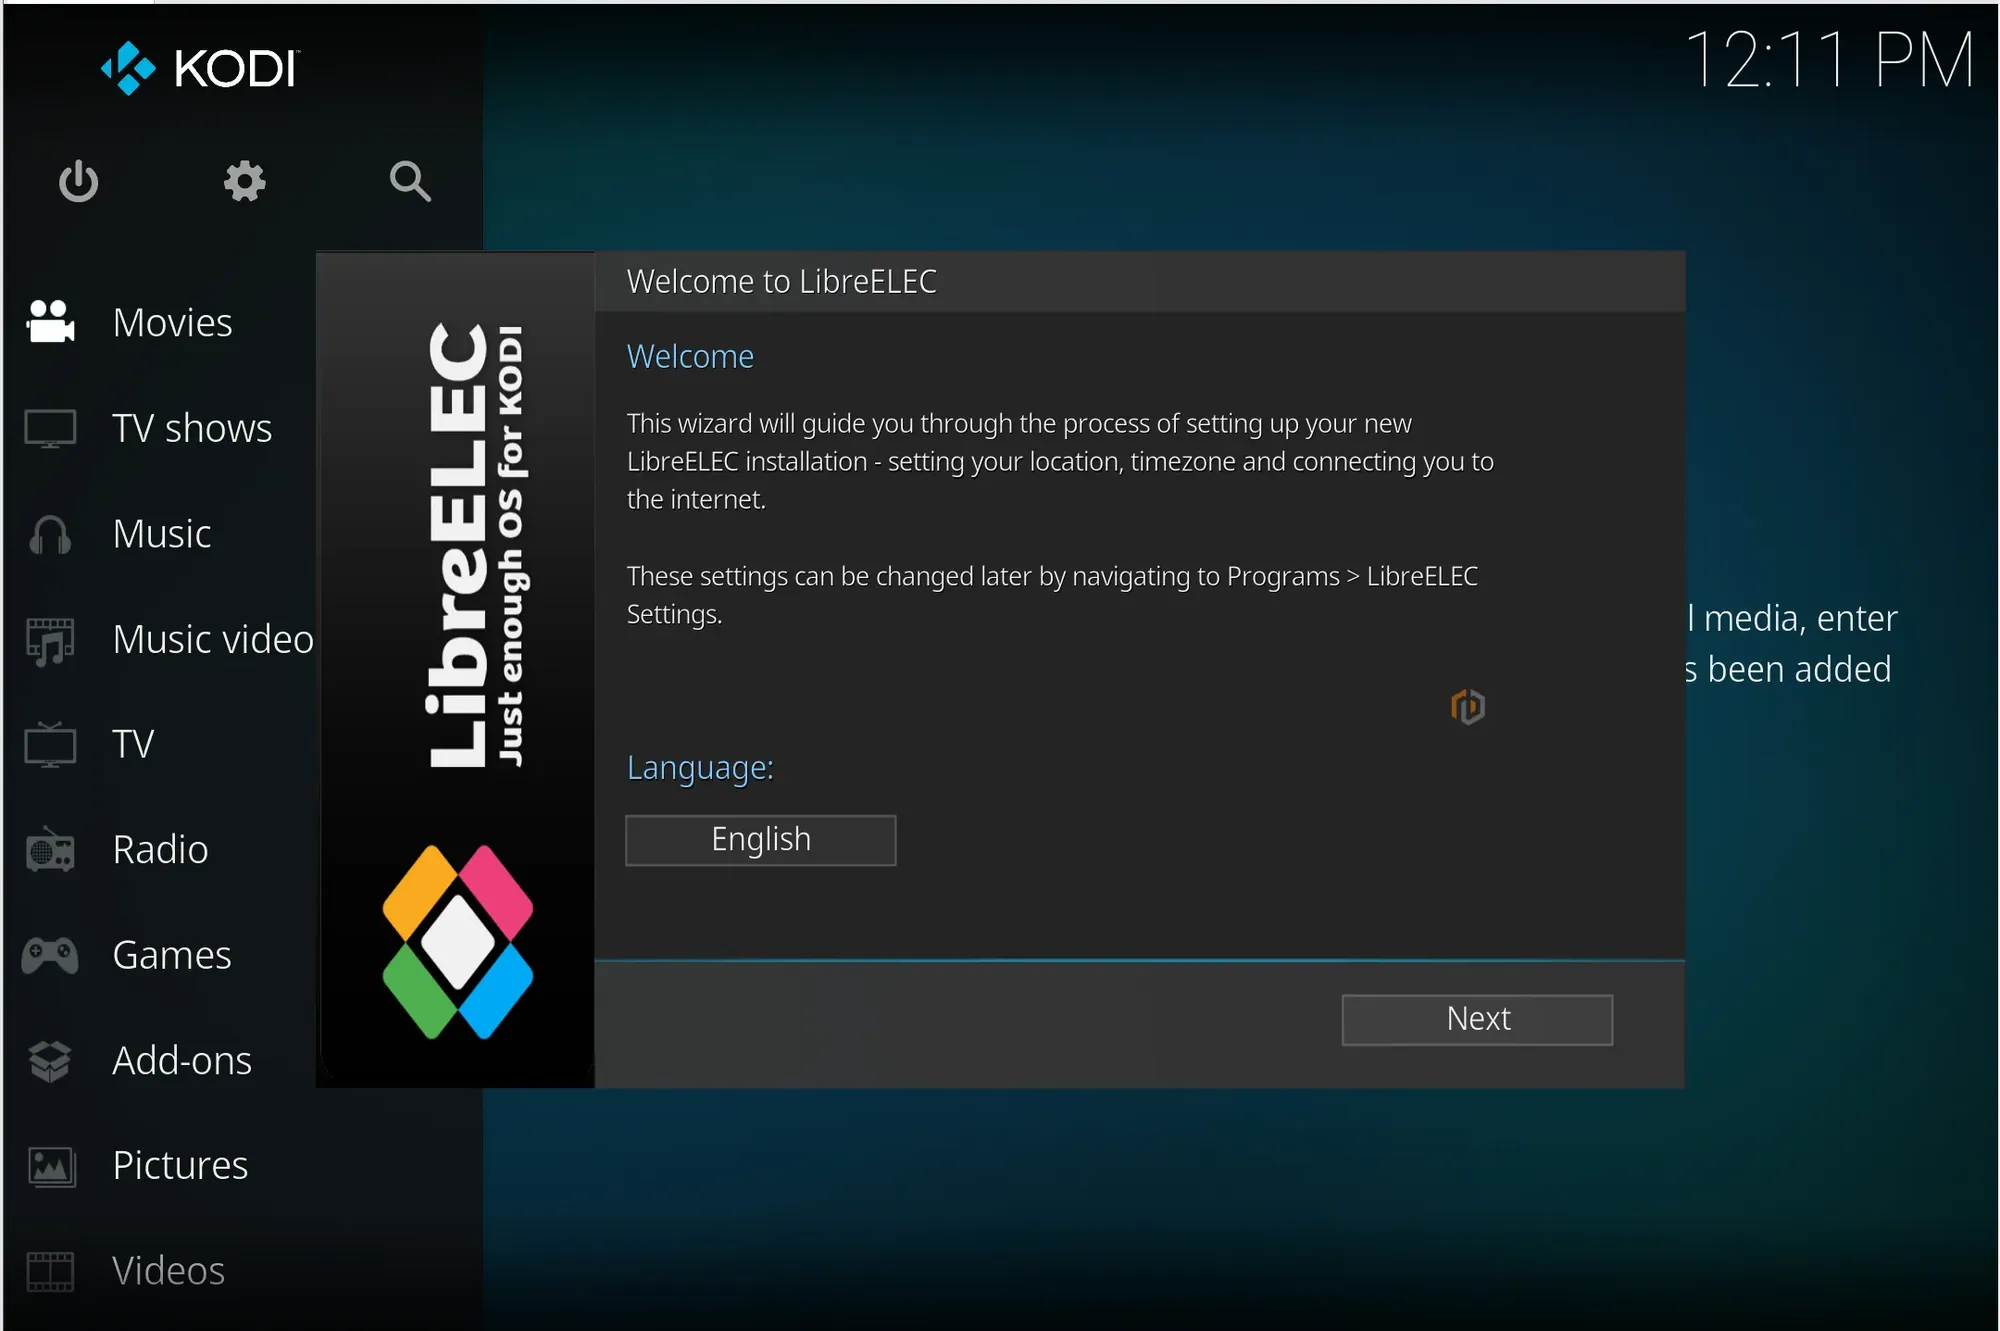Click the Pictures image icon
2000x1331 pixels.
pos(52,1166)
